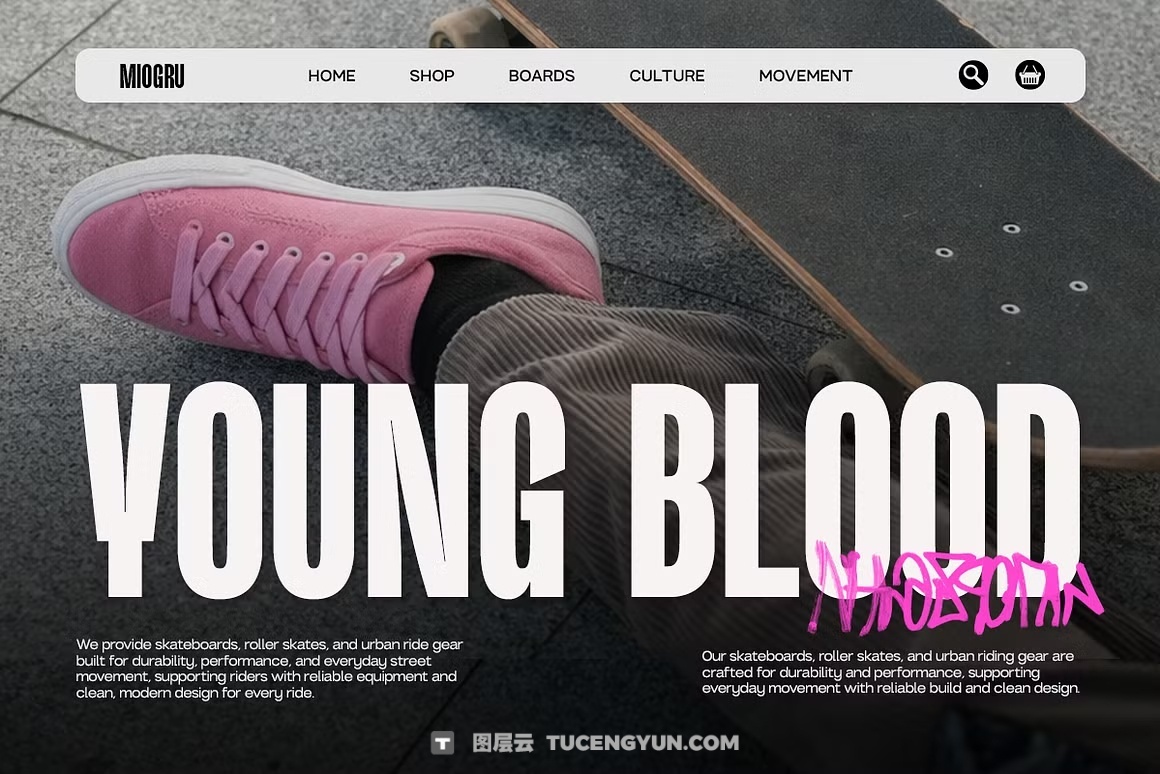The height and width of the screenshot is (774, 1160).
Task: Click the 图层云 watermark text
Action: pos(503,743)
